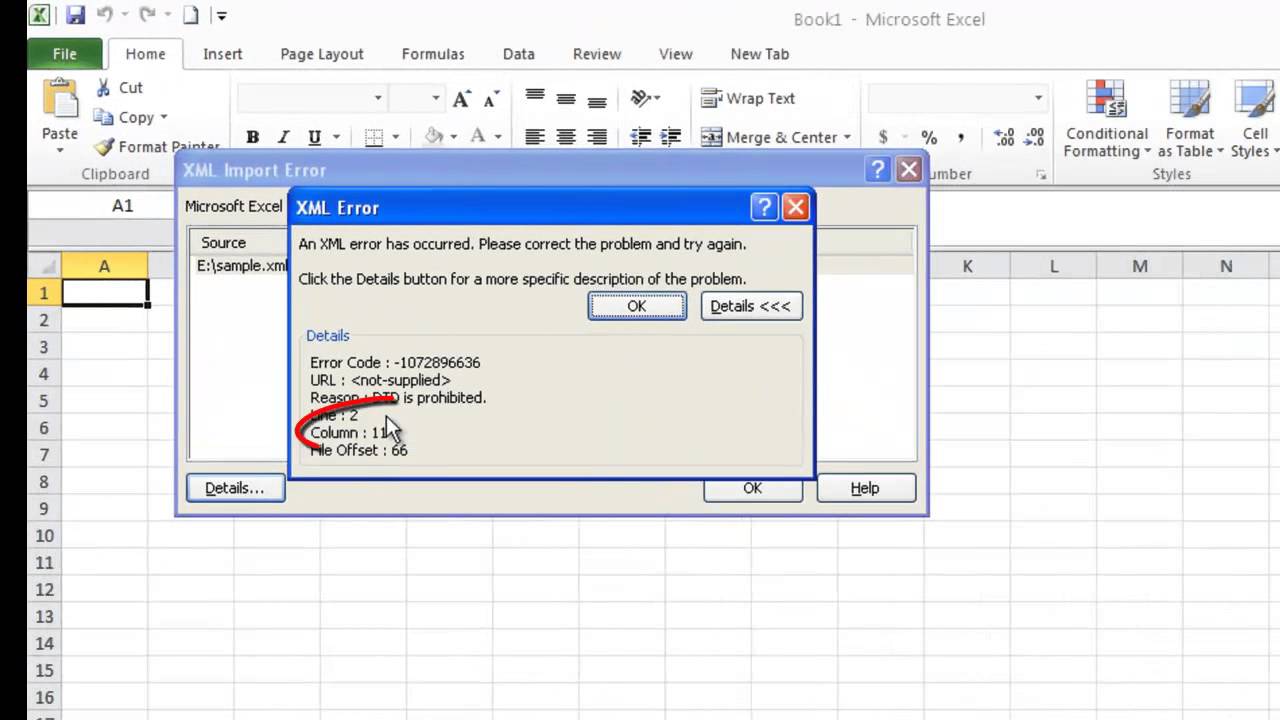Open the number format dropdown
This screenshot has height=720, width=1280.
tap(1038, 98)
